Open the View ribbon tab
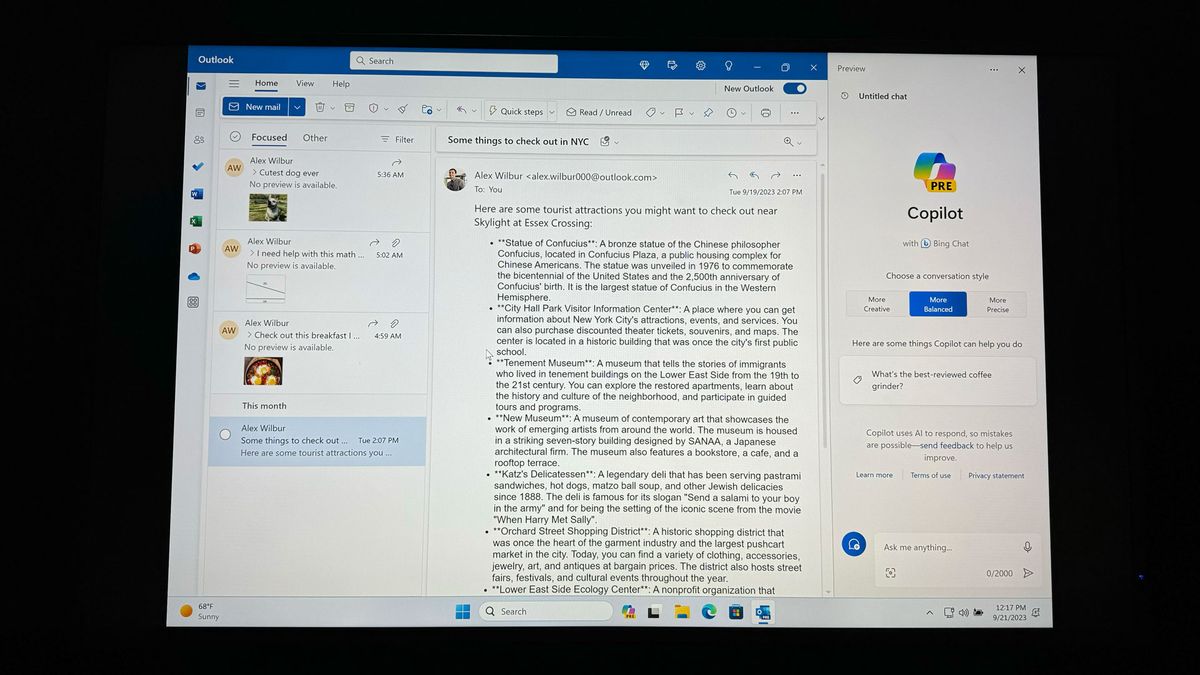Viewport: 1200px width, 675px height. point(305,84)
